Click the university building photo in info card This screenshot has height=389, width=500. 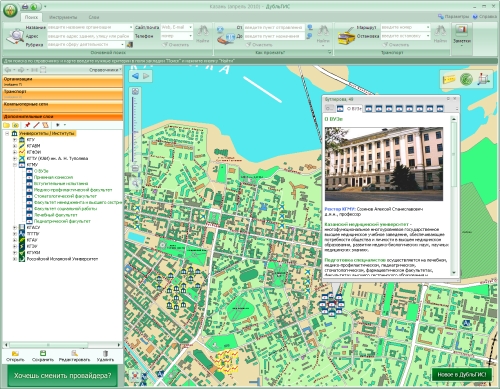(x=384, y=164)
